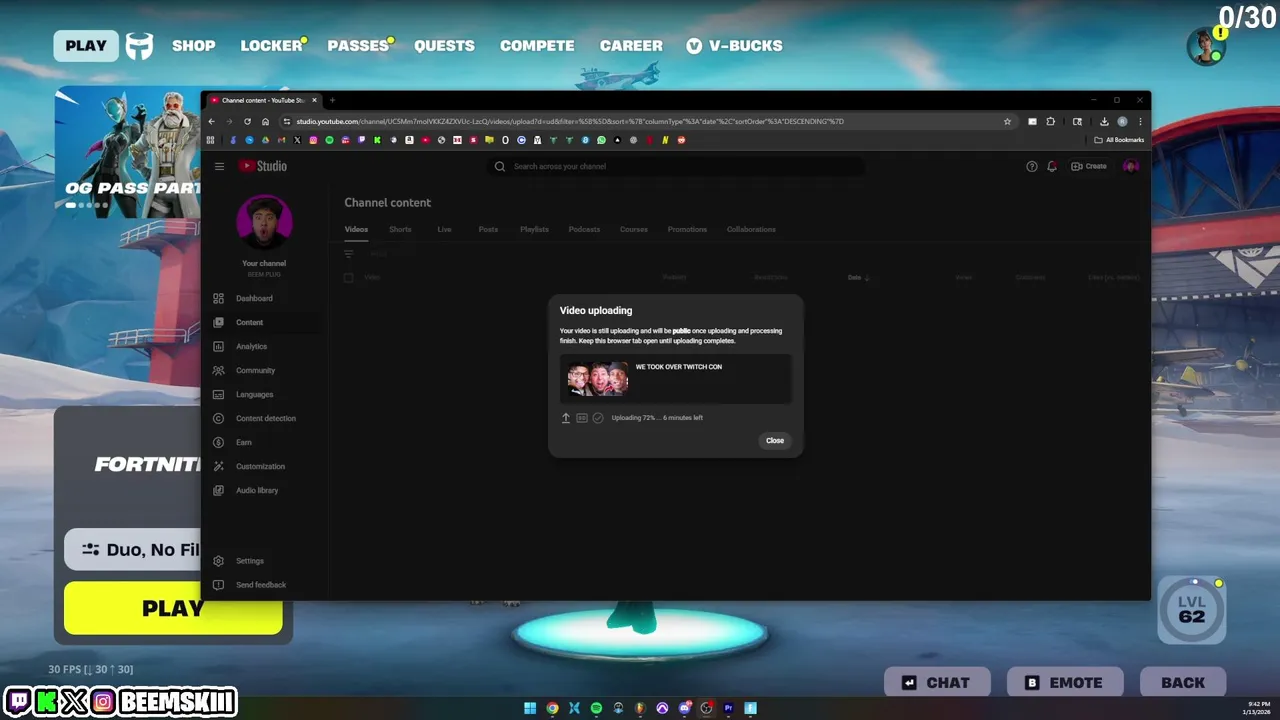The width and height of the screenshot is (1280, 720).
Task: Switch to the Courses tab
Action: click(x=634, y=229)
